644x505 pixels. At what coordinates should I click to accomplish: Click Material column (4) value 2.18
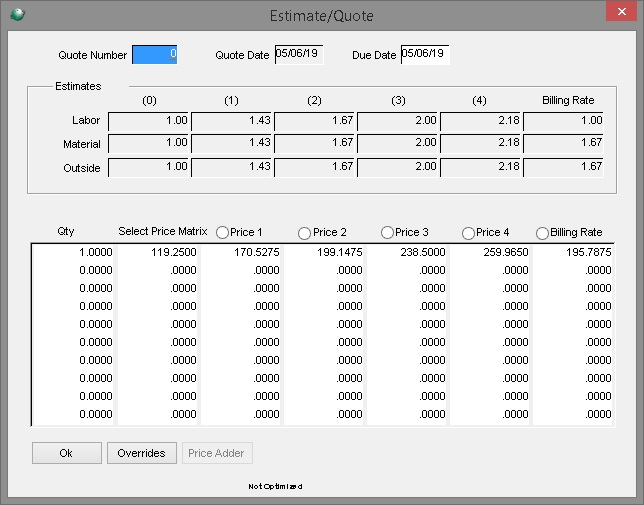coord(480,143)
